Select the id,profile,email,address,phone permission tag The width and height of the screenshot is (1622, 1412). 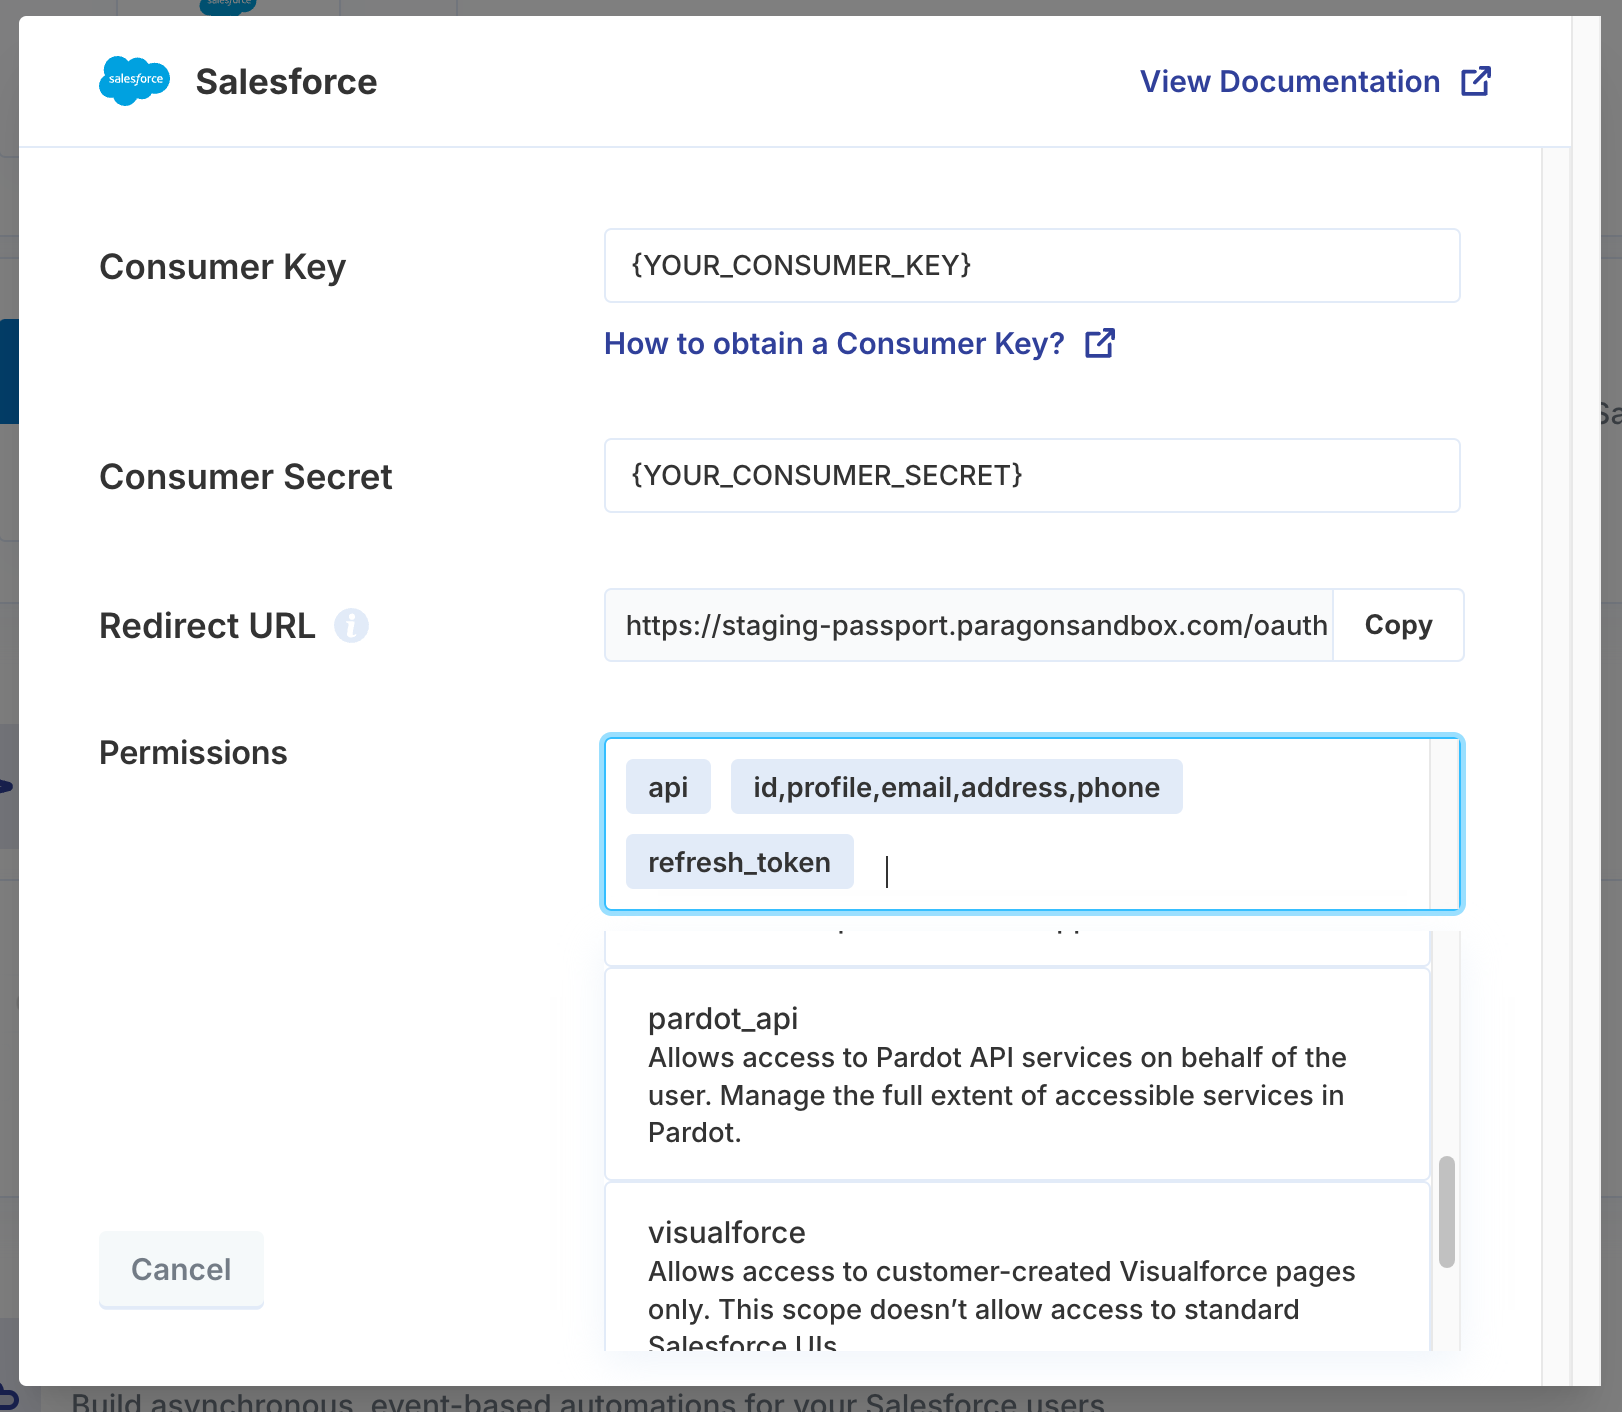pos(956,787)
